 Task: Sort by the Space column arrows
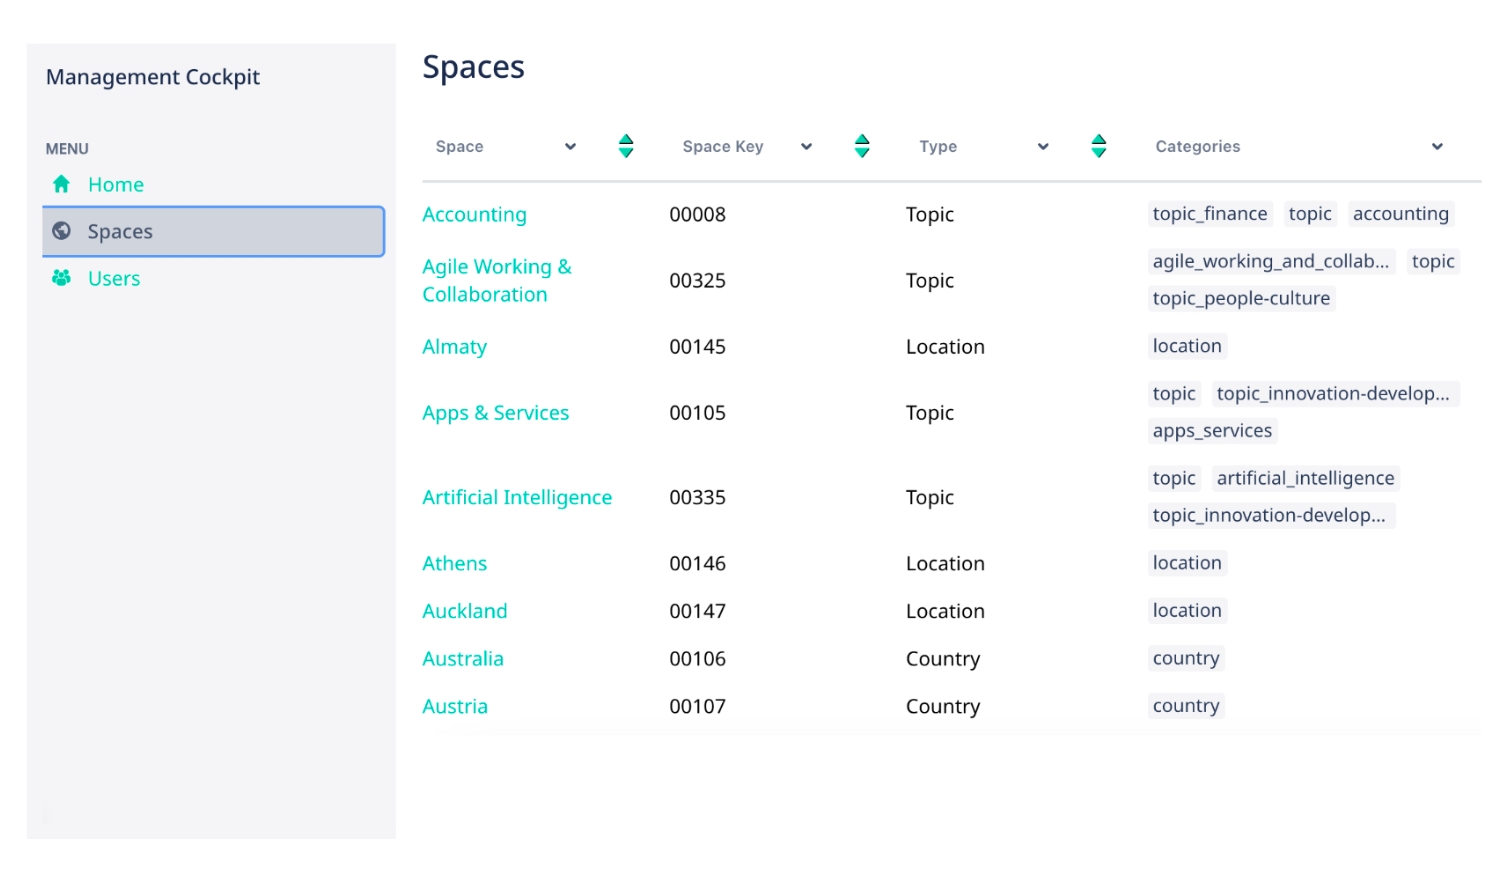coord(626,146)
